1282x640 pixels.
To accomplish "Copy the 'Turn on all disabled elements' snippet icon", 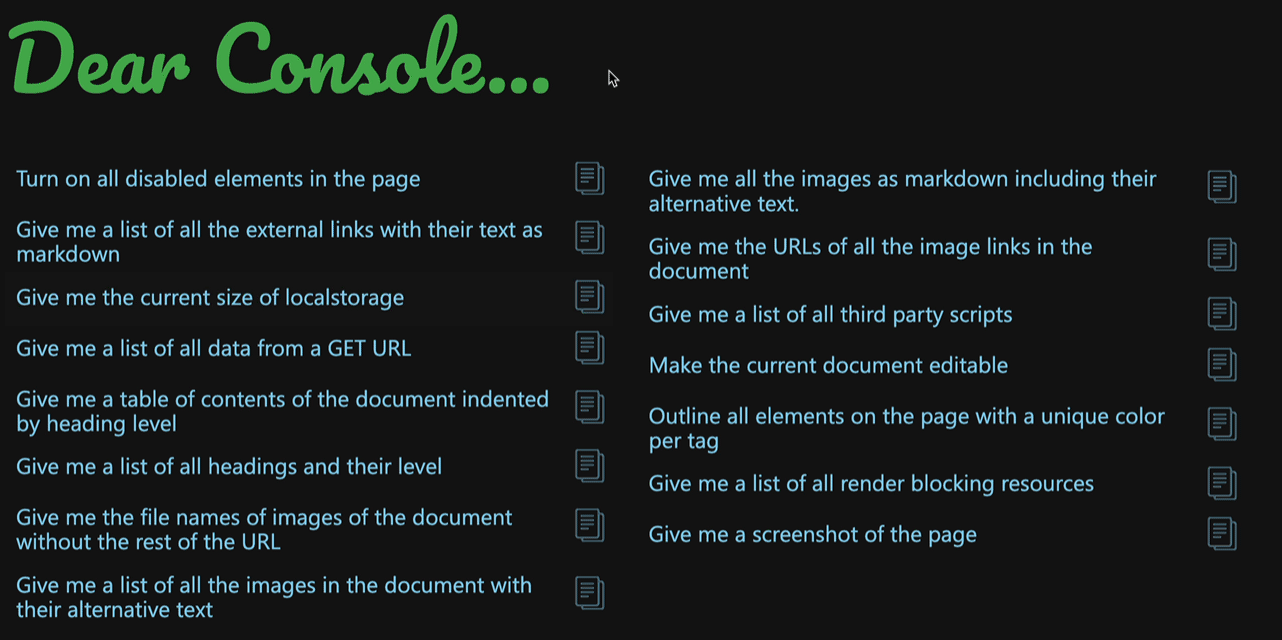I will point(589,179).
